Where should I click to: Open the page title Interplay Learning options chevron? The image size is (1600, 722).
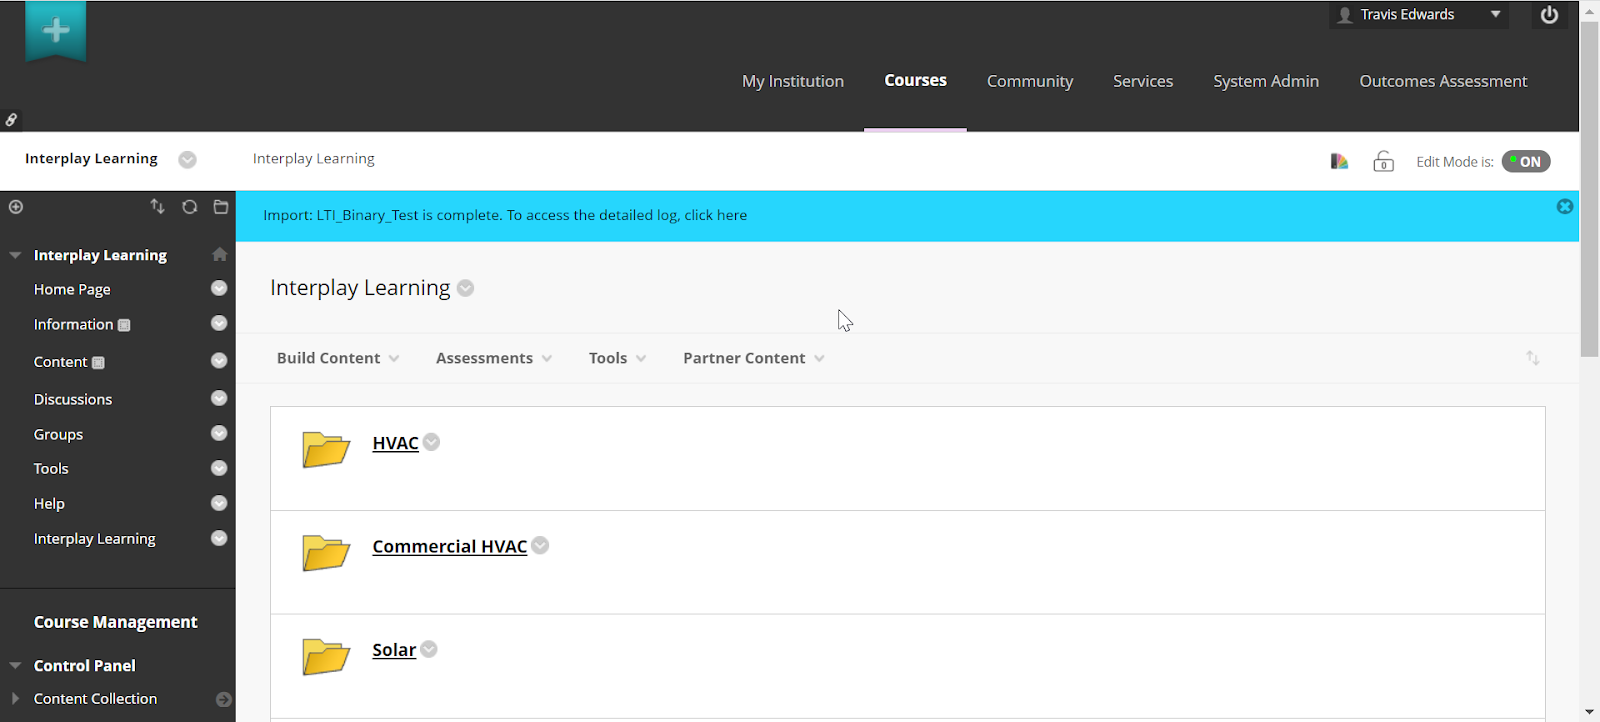coord(465,288)
